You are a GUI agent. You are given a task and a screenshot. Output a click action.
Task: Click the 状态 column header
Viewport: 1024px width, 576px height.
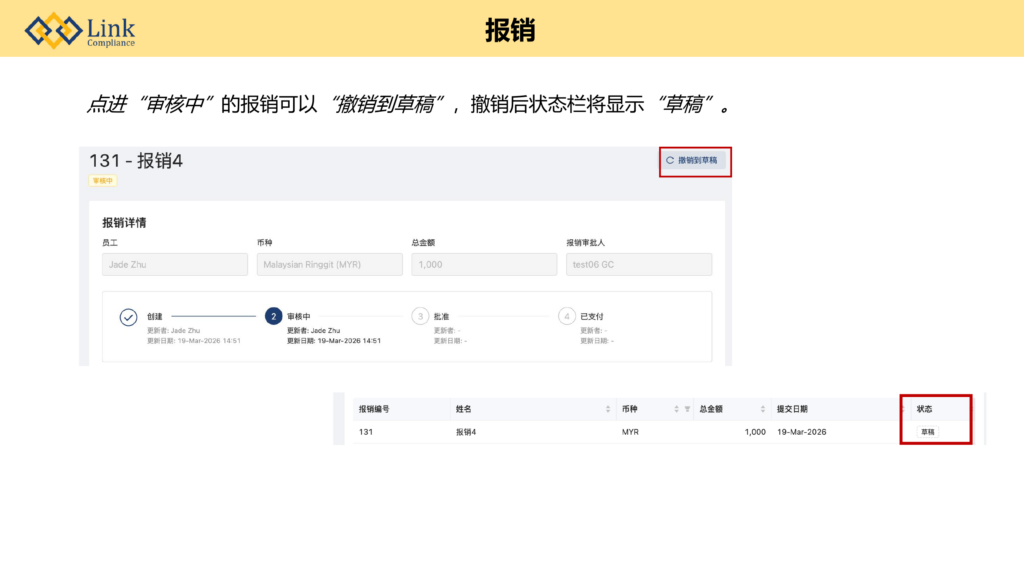[925, 409]
